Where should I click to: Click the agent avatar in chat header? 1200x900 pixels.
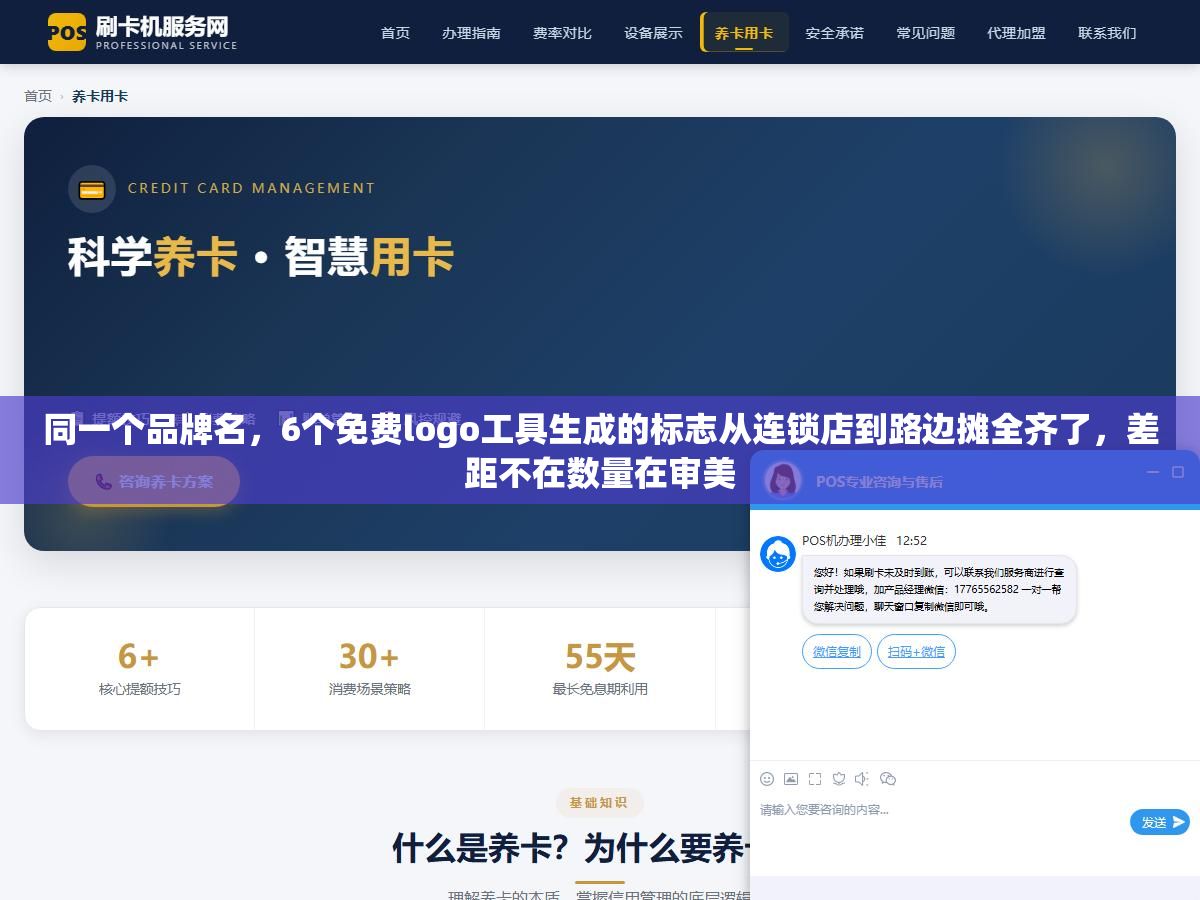(x=783, y=480)
